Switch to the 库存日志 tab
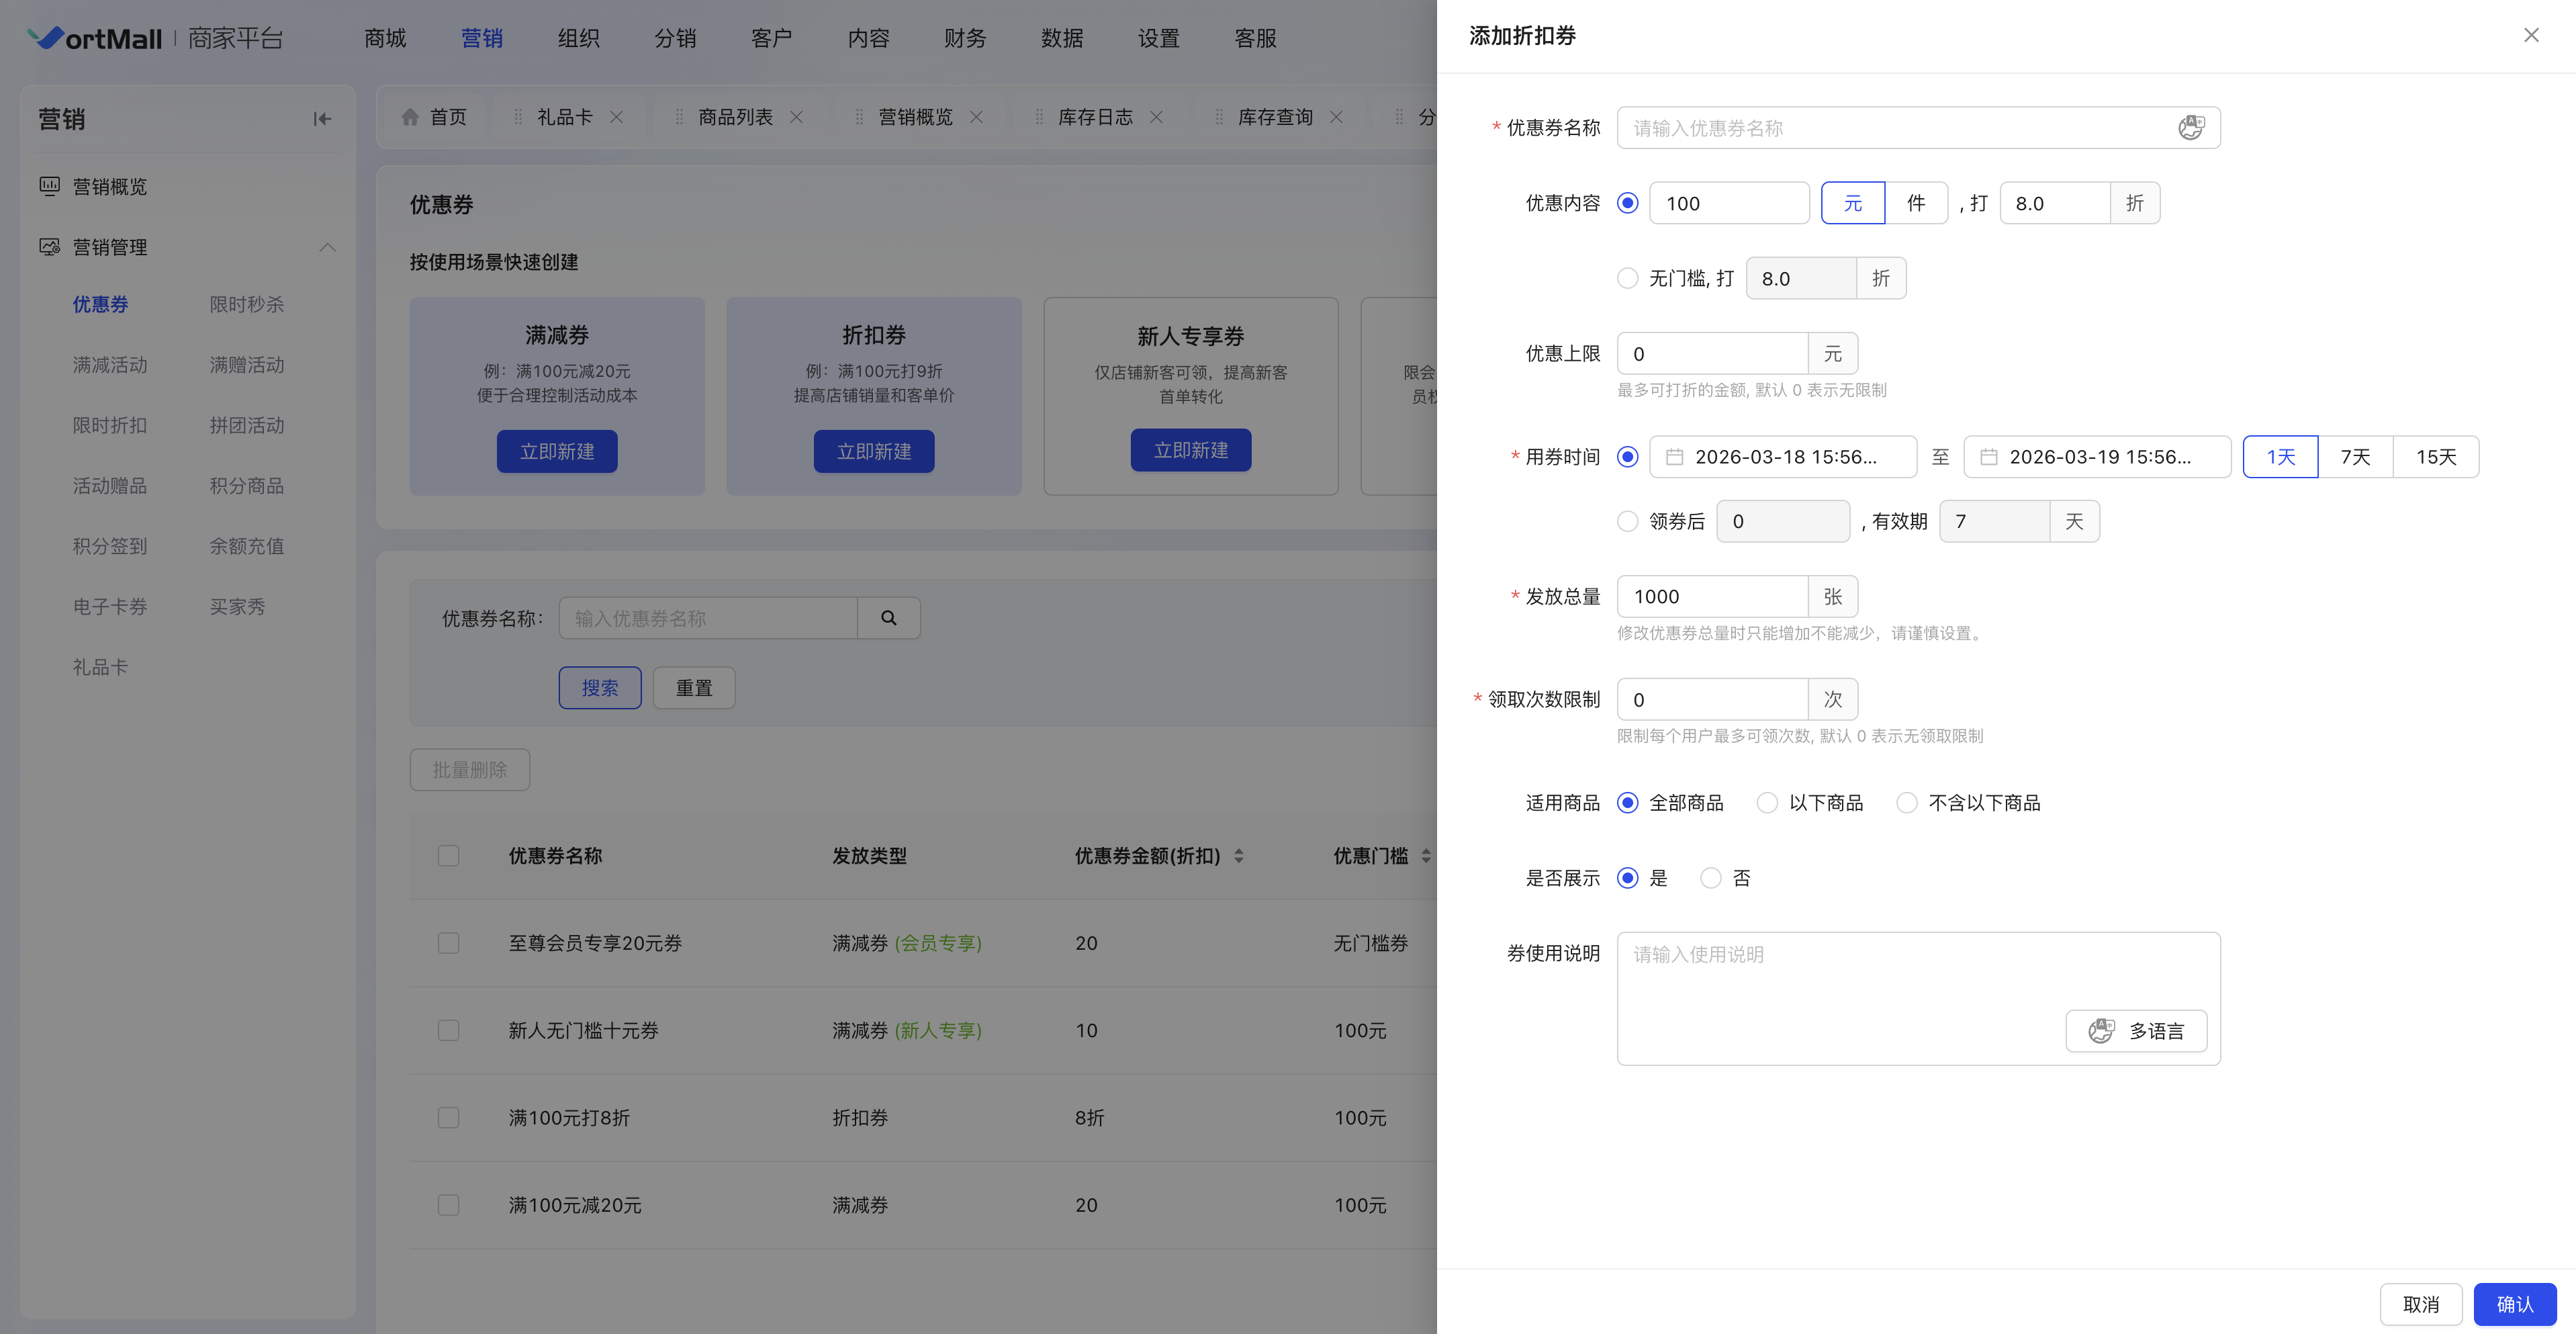The width and height of the screenshot is (2576, 1334). click(x=1095, y=117)
